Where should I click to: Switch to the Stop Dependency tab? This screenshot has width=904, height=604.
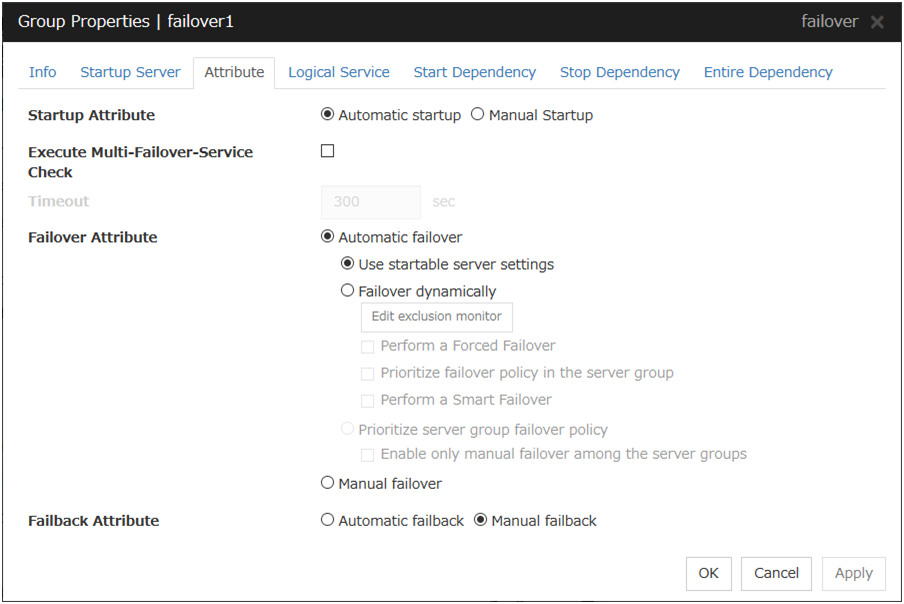[619, 72]
